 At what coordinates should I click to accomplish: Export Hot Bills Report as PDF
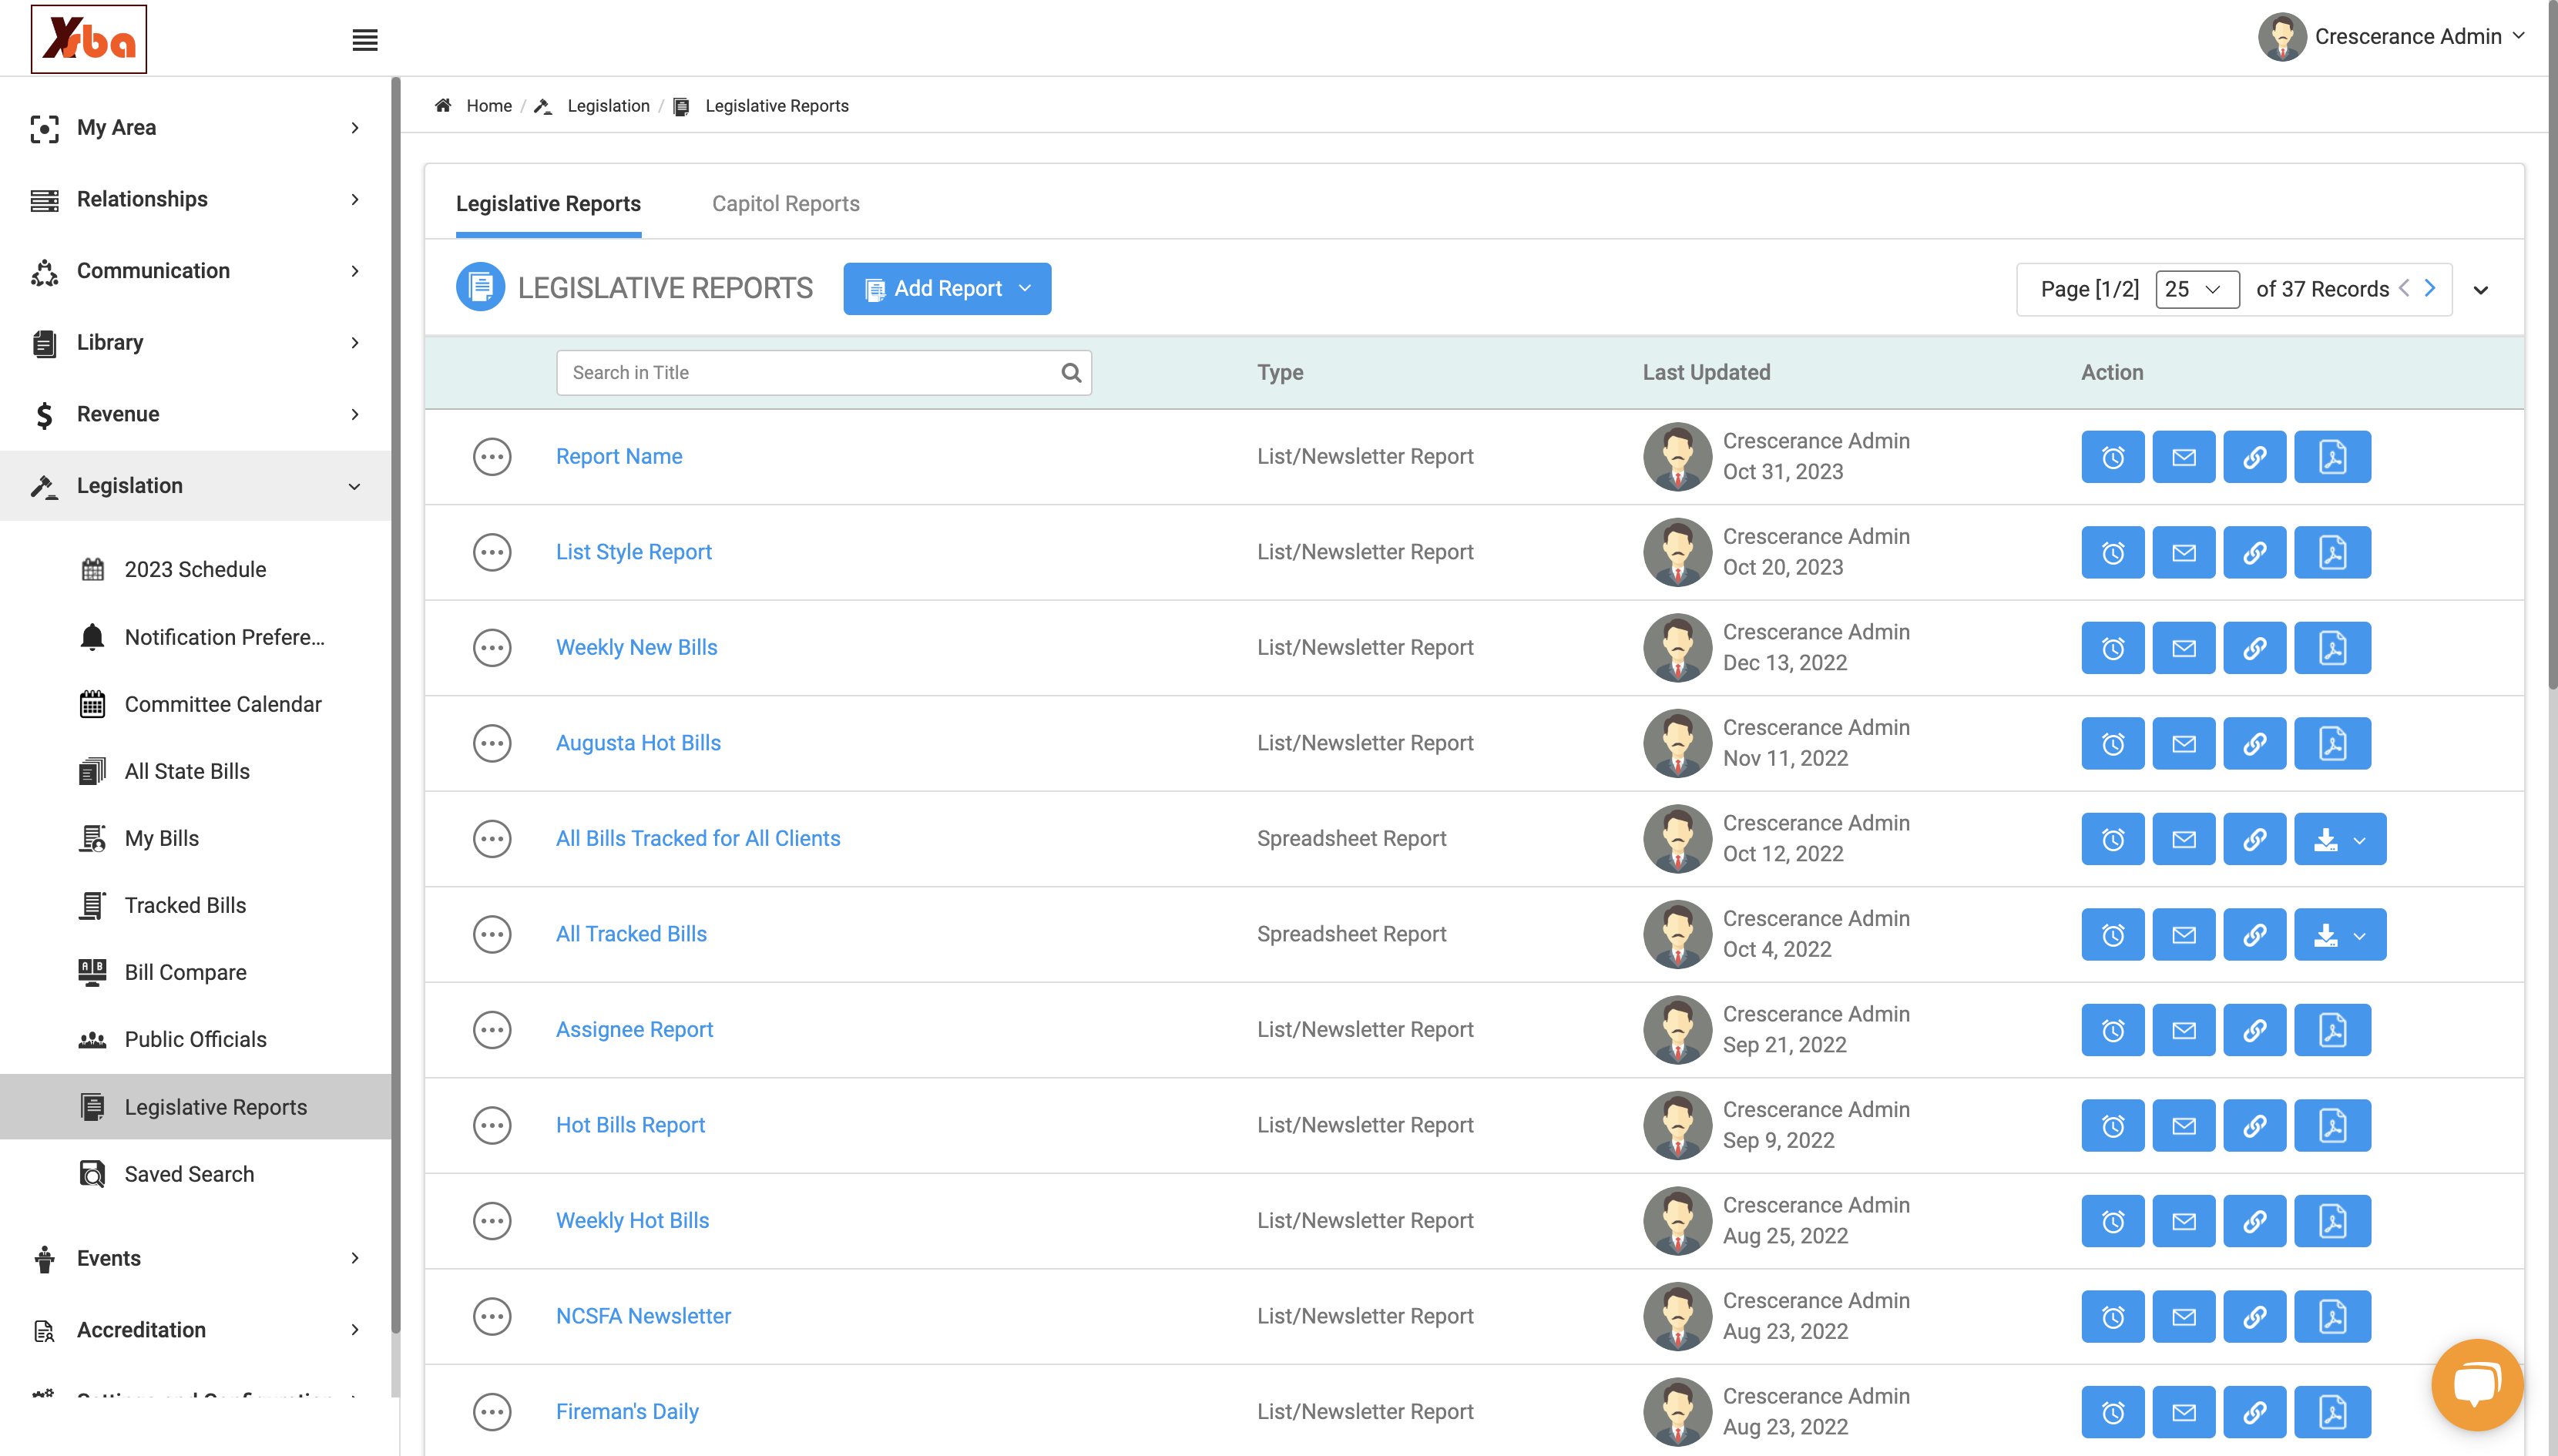coord(2332,1125)
